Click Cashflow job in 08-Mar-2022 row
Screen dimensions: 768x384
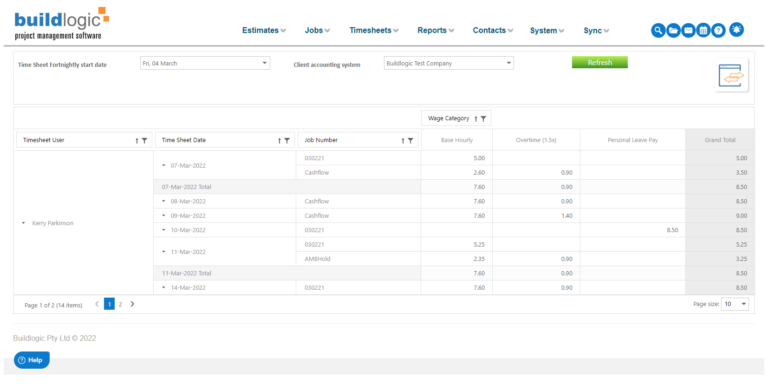(359, 201)
